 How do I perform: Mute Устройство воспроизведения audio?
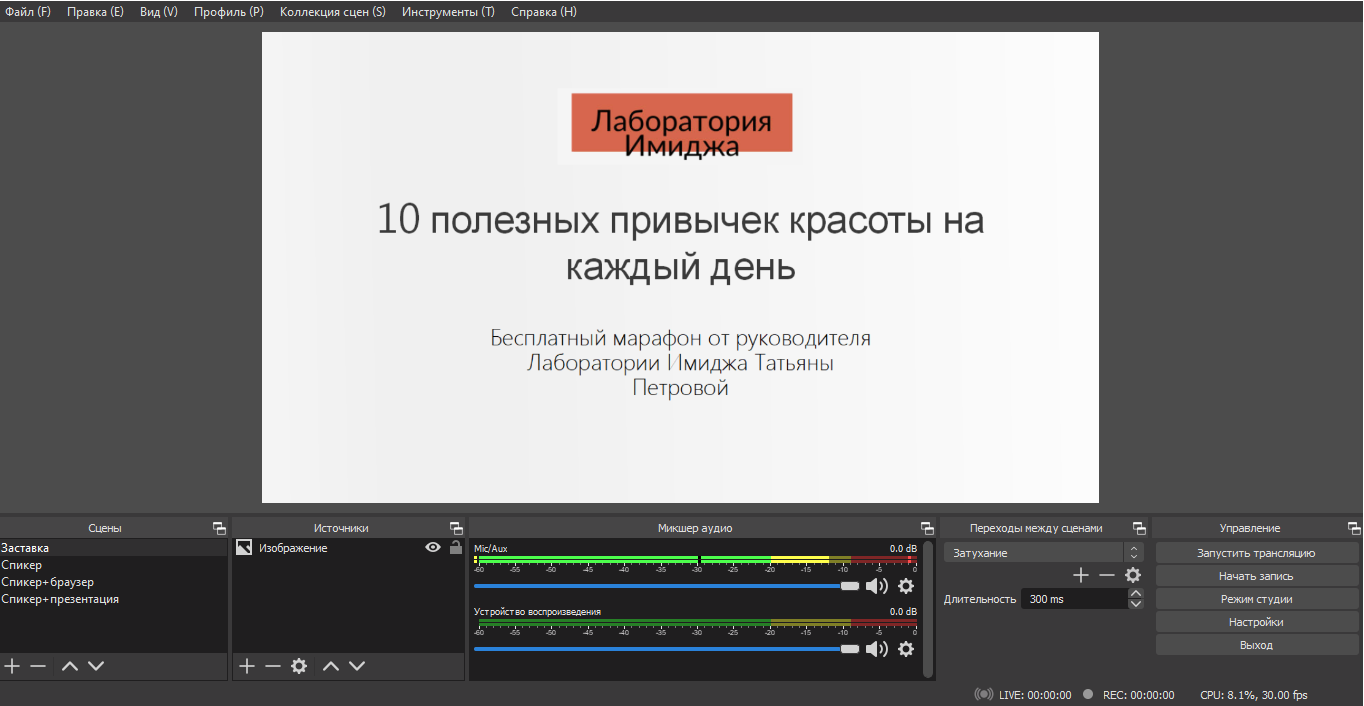(877, 649)
